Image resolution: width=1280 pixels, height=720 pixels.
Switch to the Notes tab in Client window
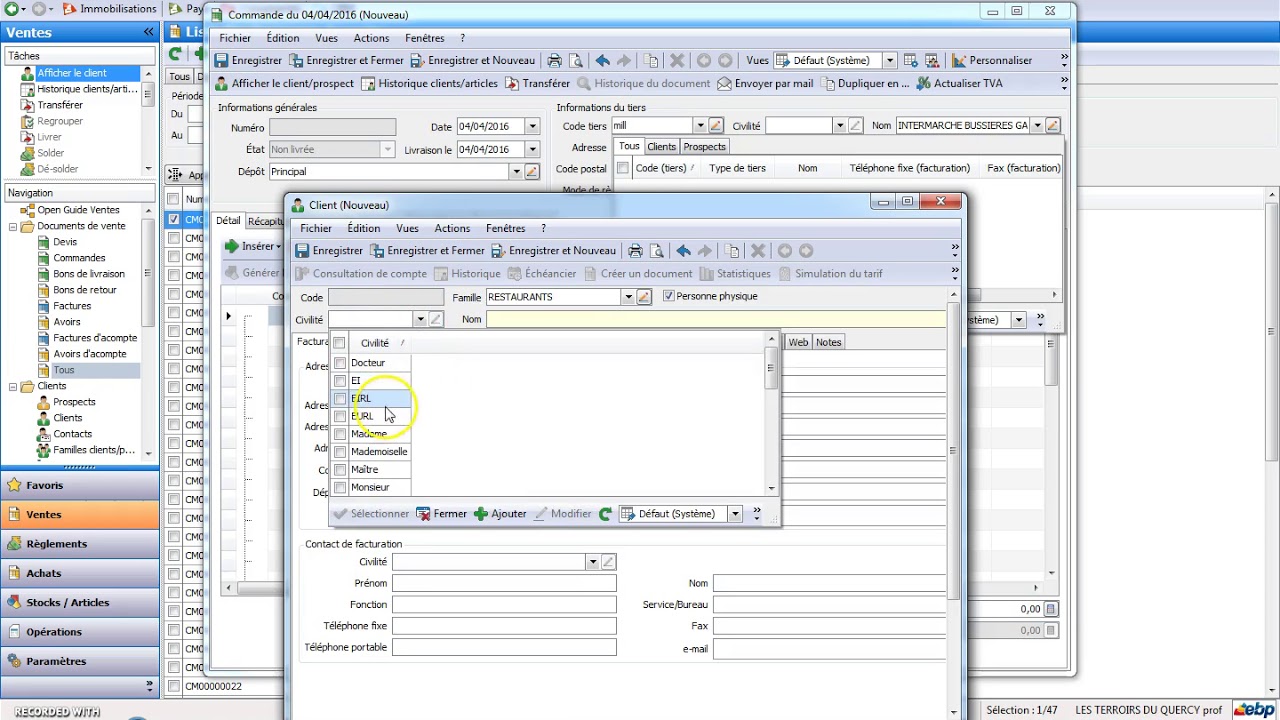point(828,342)
